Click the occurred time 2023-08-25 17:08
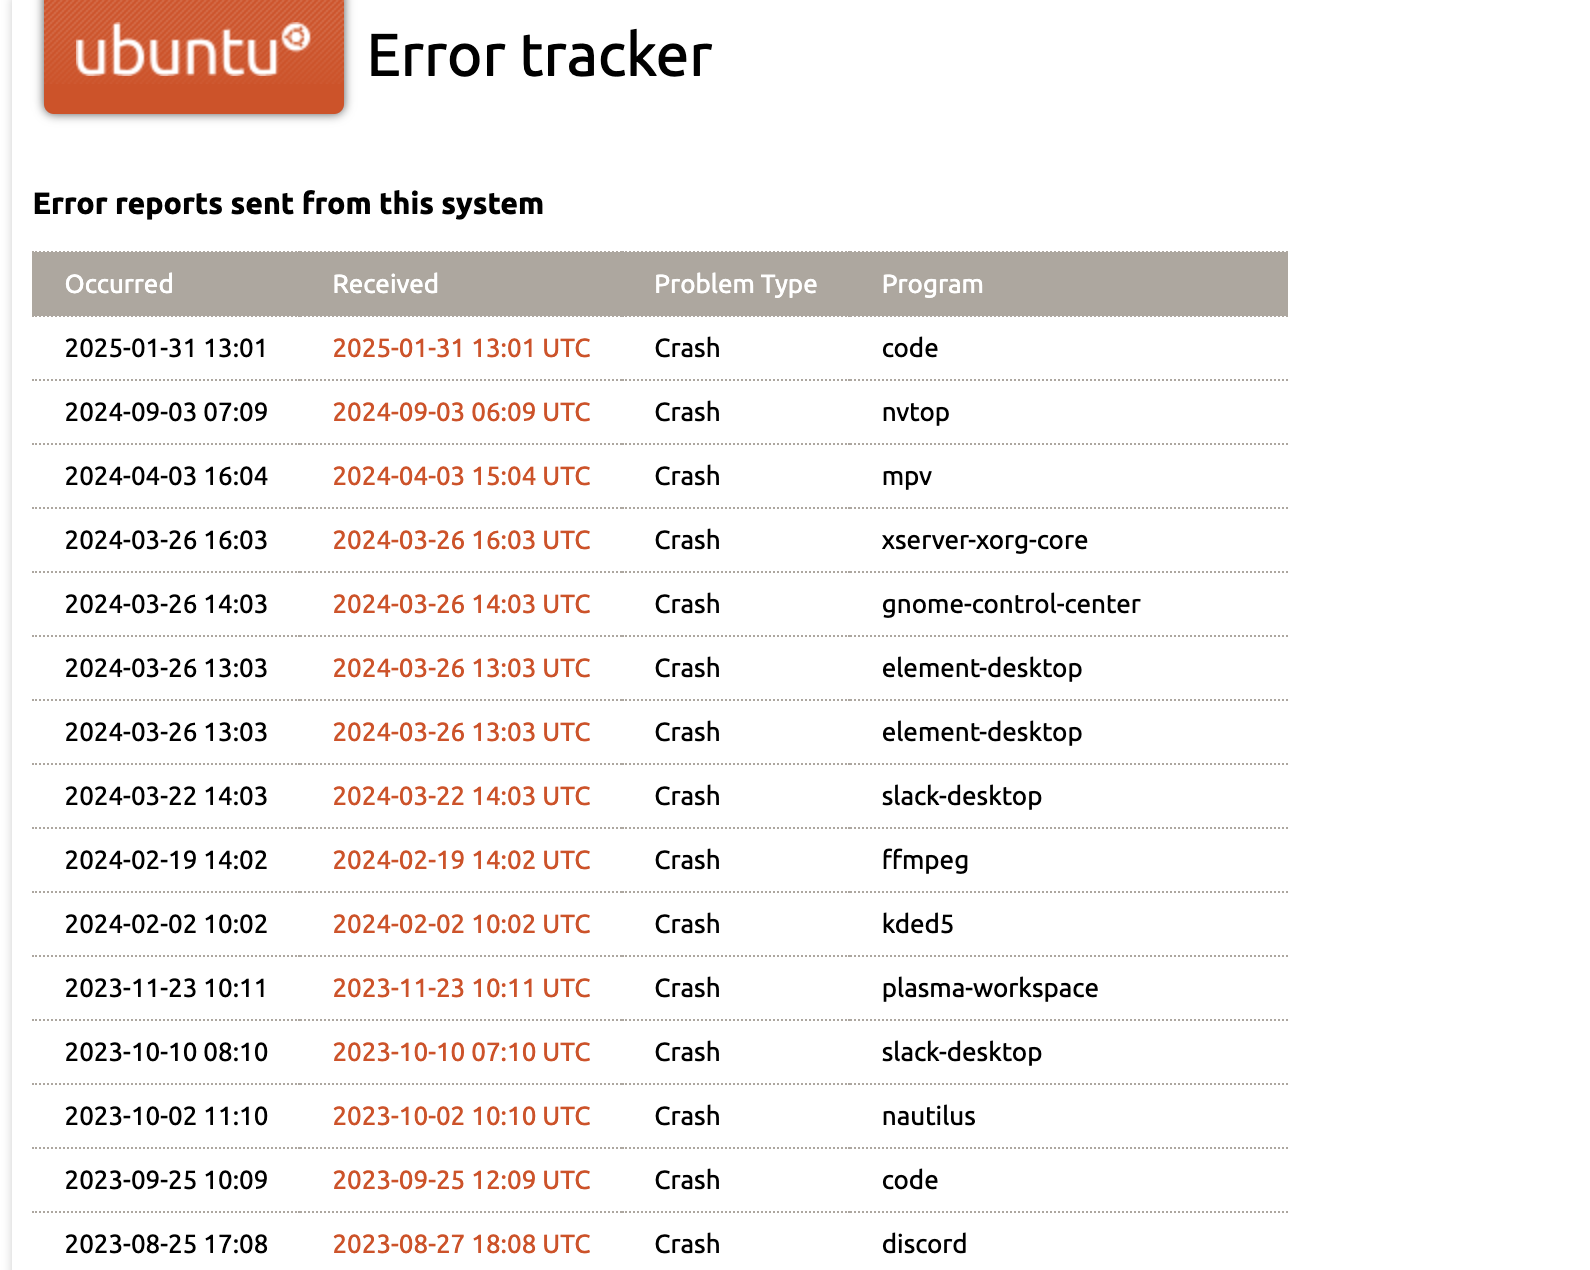Image resolution: width=1590 pixels, height=1270 pixels. [x=166, y=1244]
